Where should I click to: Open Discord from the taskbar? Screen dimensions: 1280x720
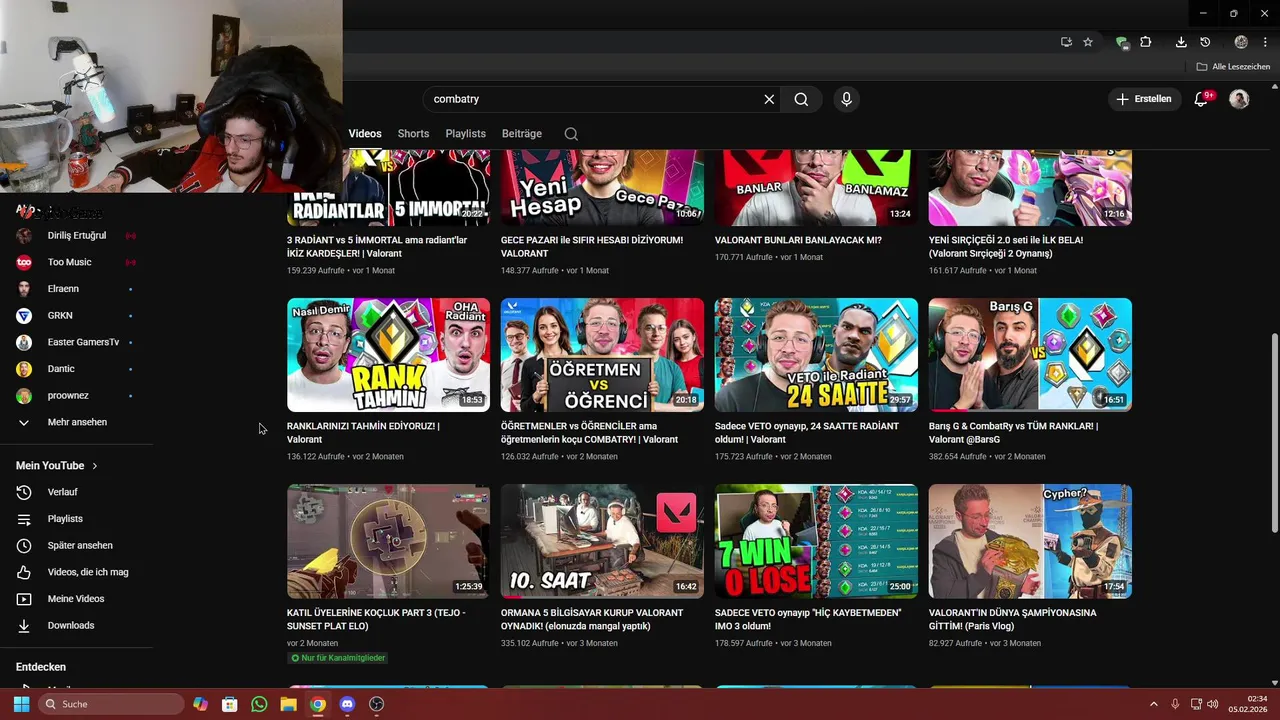tap(347, 704)
